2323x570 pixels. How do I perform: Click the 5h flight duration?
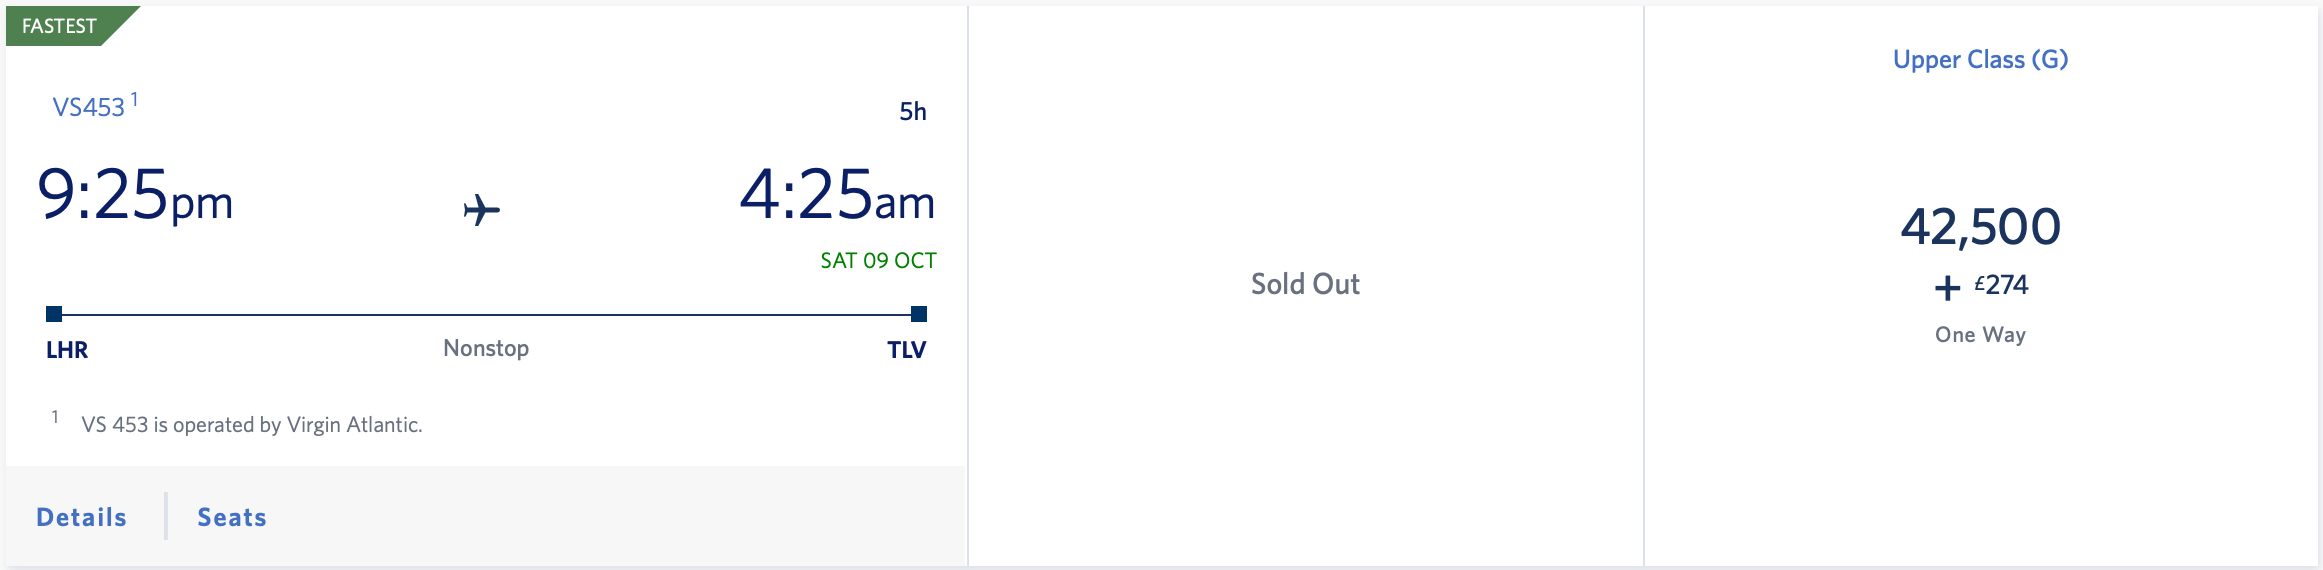(912, 111)
